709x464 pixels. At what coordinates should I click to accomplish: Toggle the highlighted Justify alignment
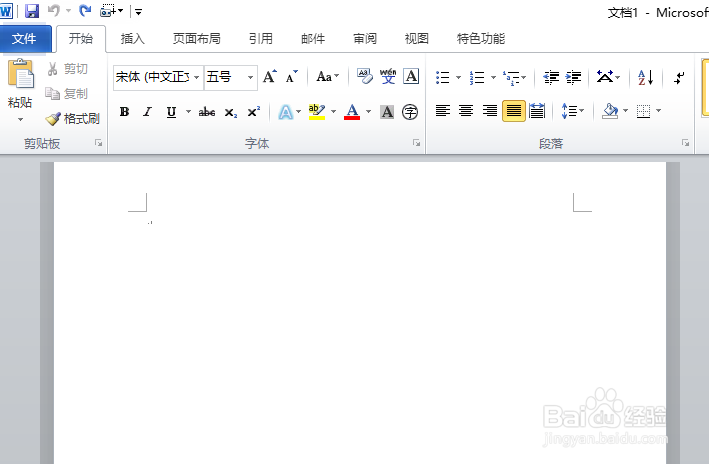click(x=514, y=111)
